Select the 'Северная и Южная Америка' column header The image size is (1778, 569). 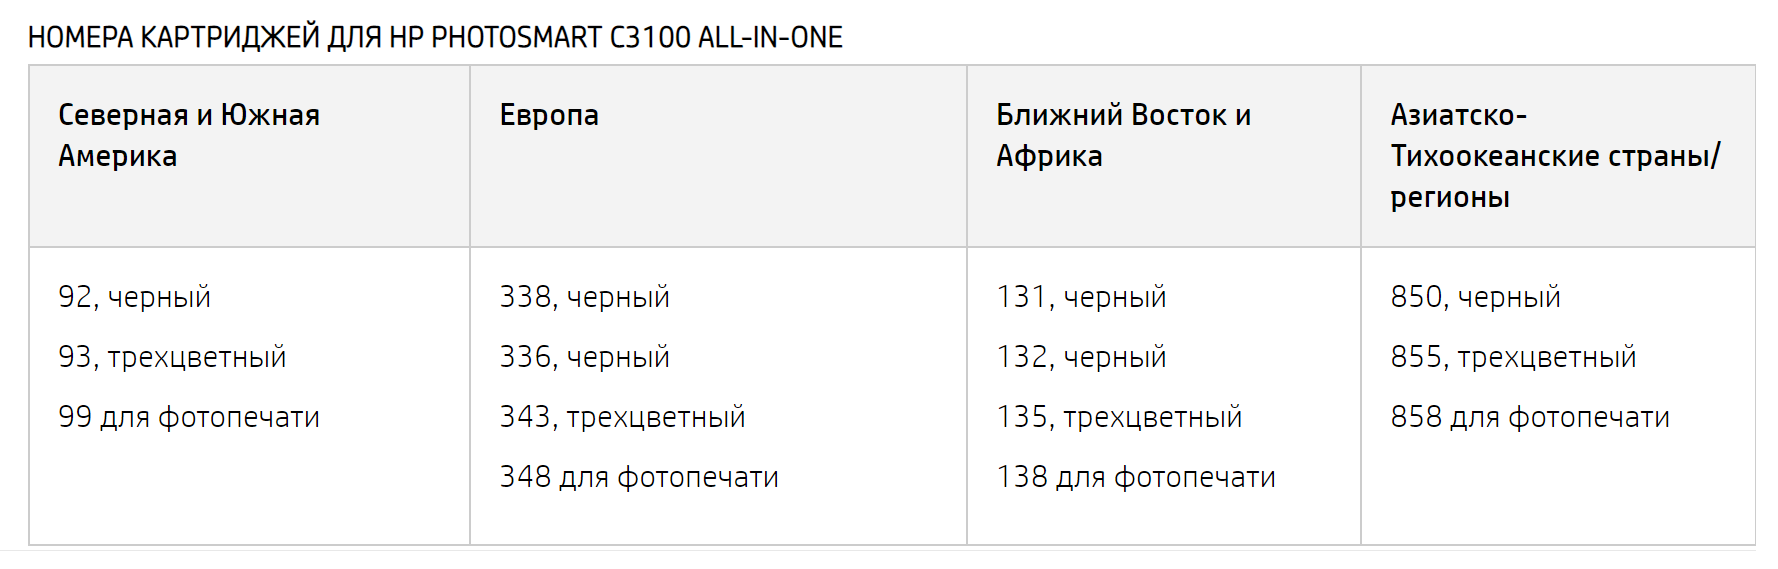click(189, 136)
